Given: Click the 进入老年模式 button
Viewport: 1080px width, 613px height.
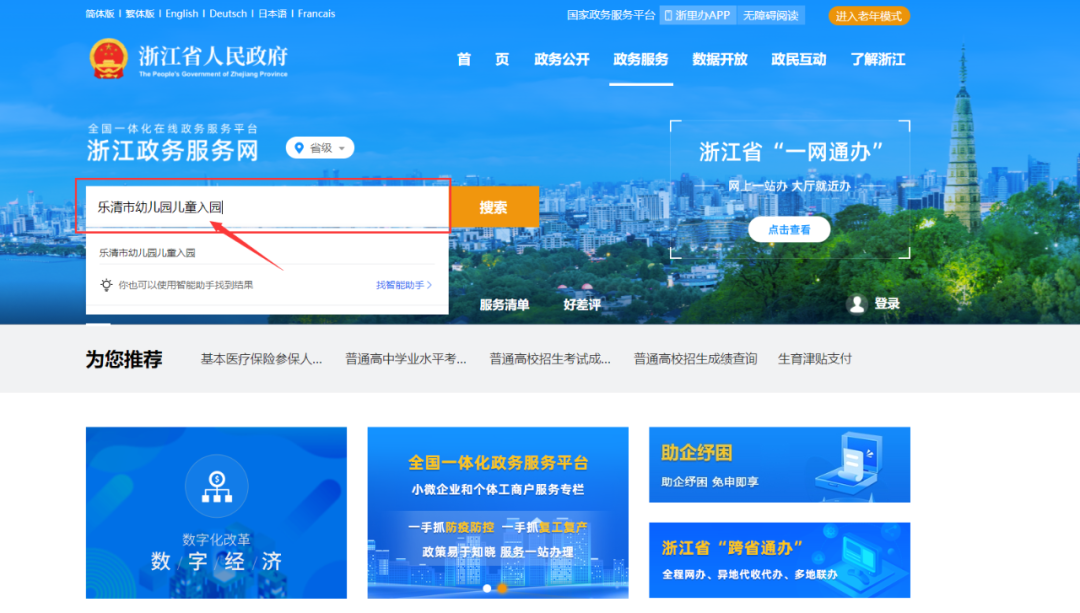Looking at the screenshot, I should tap(869, 16).
